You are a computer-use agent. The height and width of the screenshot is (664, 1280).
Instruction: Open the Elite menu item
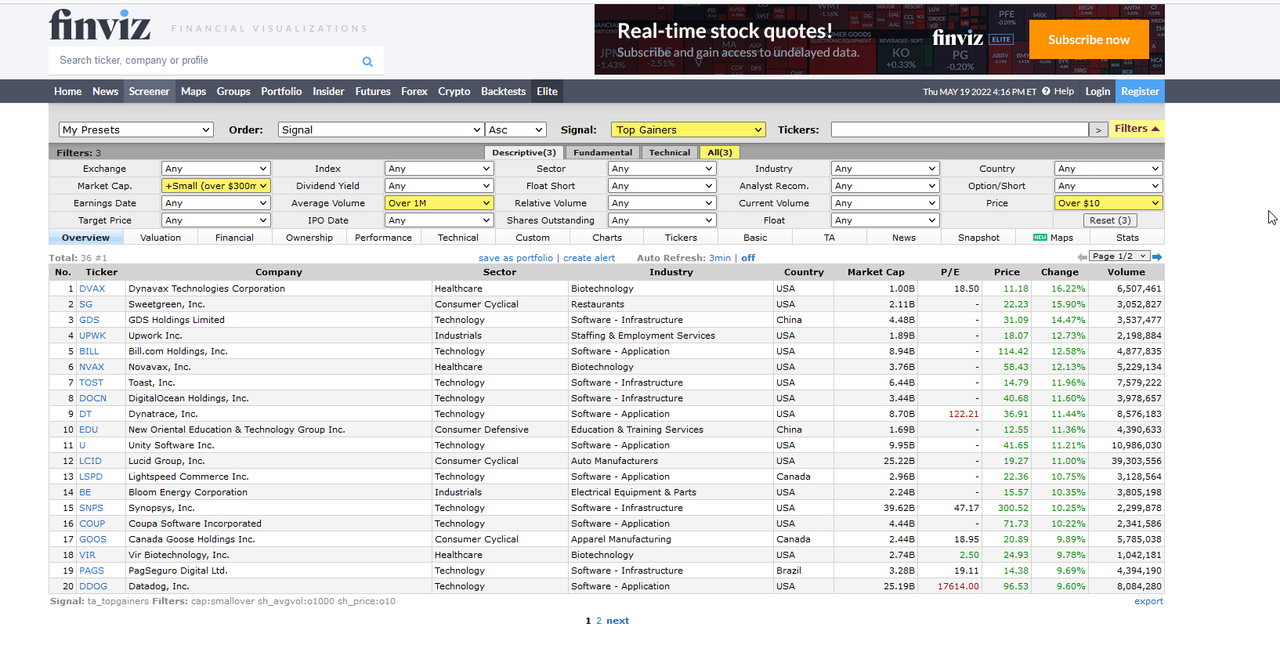pos(547,91)
